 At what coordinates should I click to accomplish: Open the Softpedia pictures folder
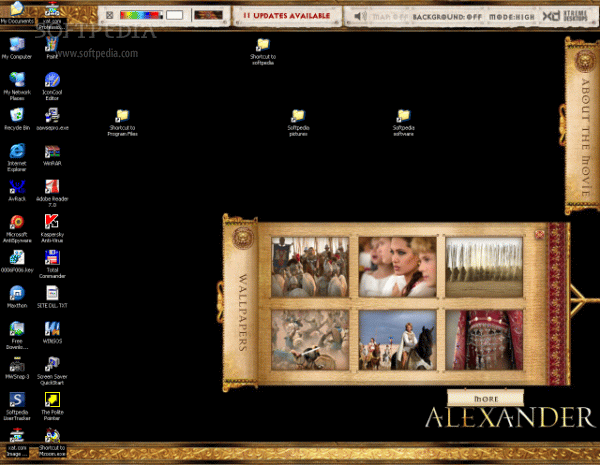point(298,123)
